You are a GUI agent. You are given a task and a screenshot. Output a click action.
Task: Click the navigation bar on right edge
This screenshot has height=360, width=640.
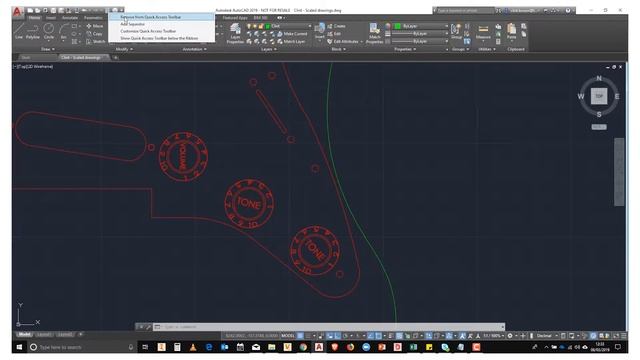[619, 171]
